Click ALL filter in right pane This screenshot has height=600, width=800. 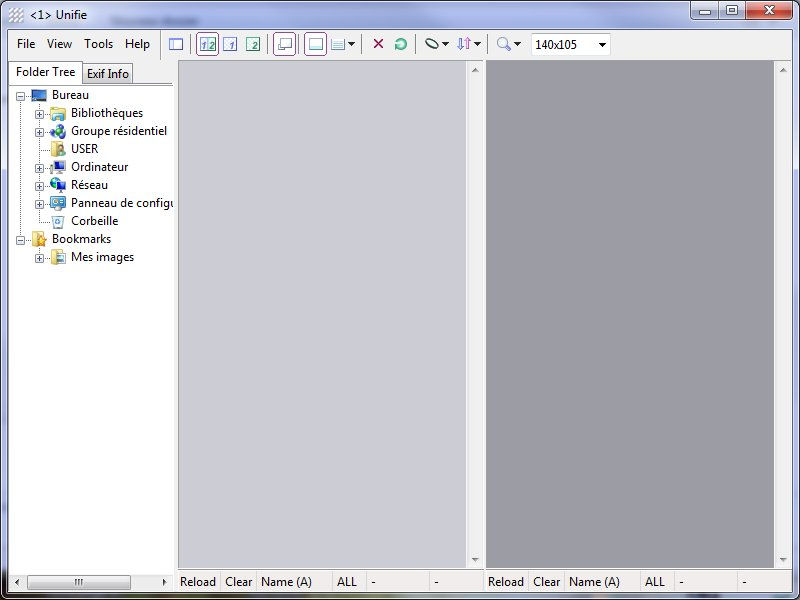coord(655,582)
